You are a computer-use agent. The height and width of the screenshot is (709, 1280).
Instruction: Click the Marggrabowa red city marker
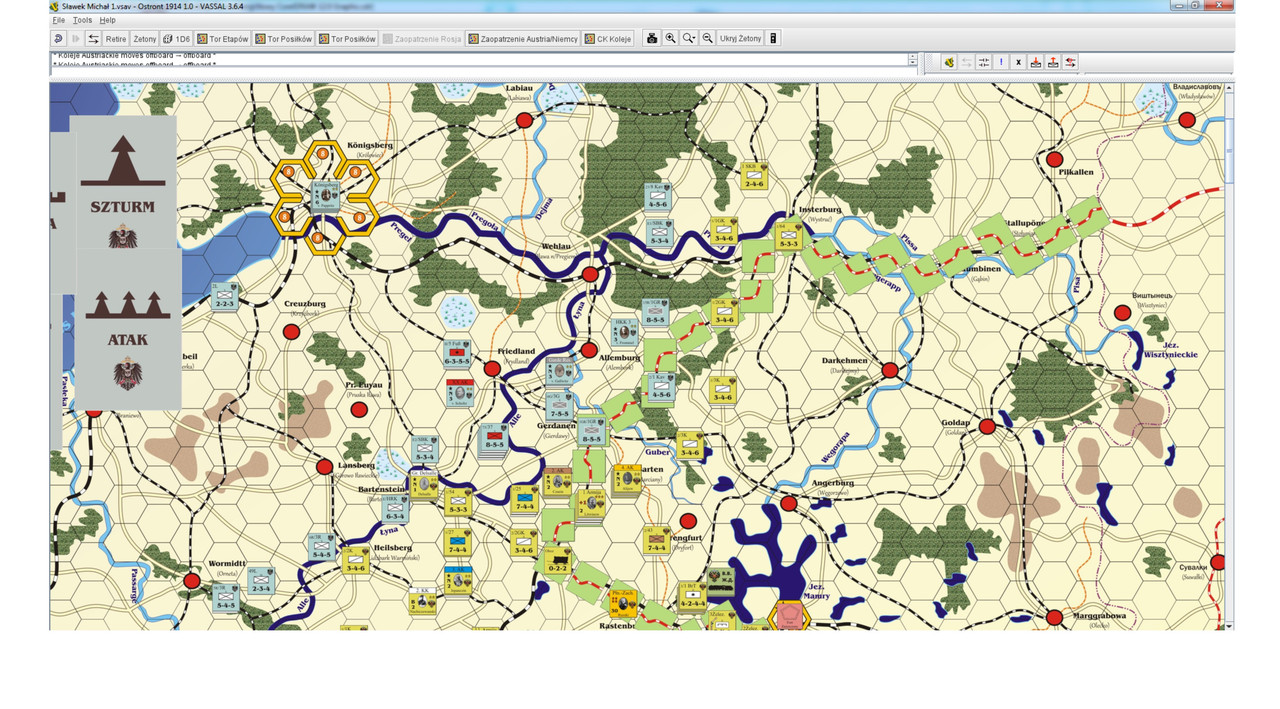pyautogui.click(x=1054, y=618)
